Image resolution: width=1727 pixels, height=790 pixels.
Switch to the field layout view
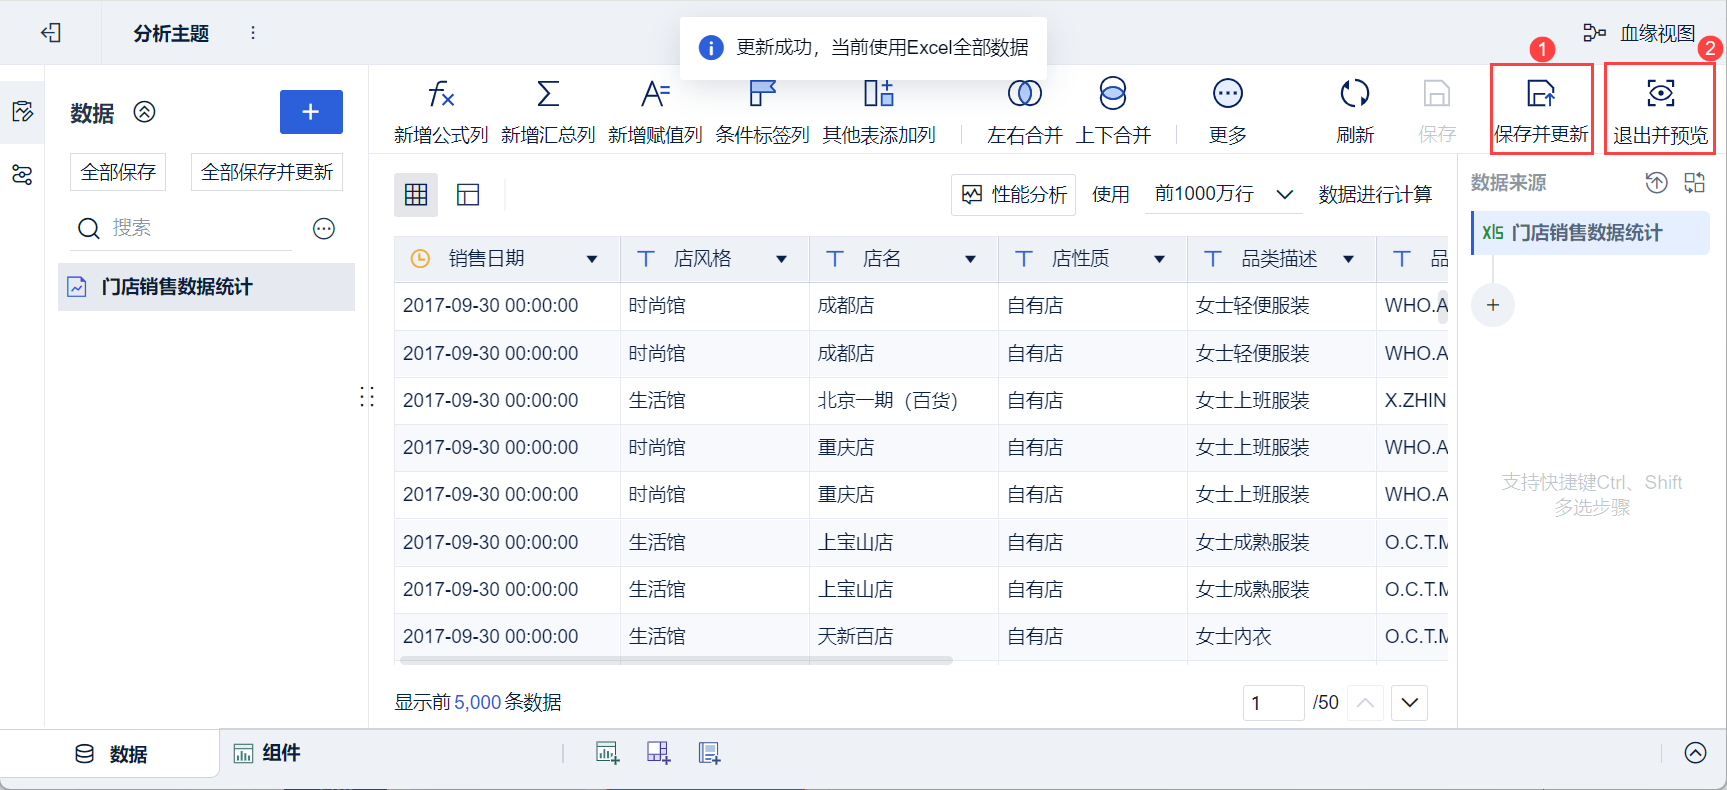coord(468,195)
